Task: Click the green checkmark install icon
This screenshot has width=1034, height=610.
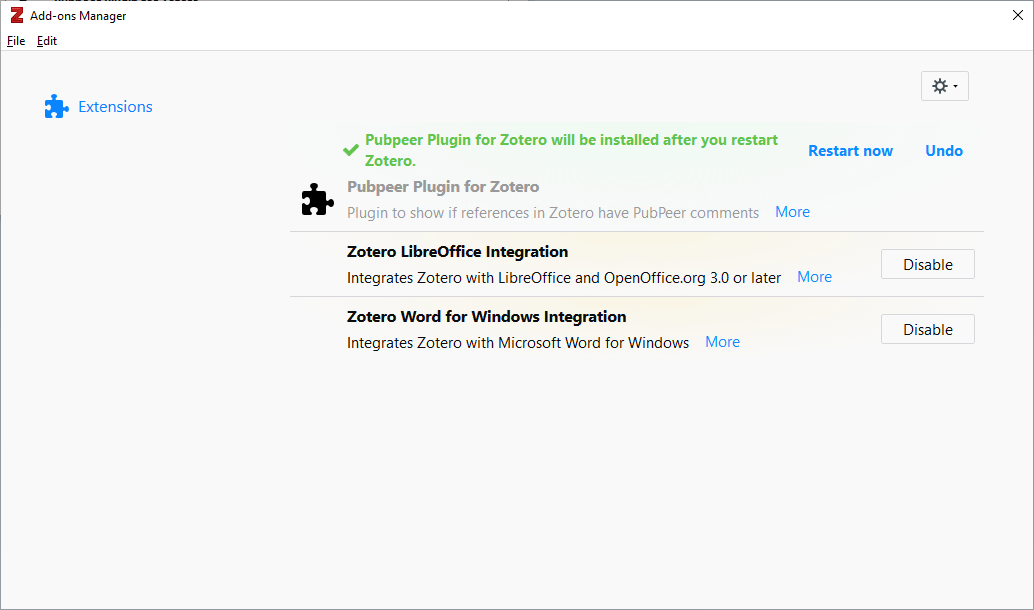Action: [x=350, y=150]
